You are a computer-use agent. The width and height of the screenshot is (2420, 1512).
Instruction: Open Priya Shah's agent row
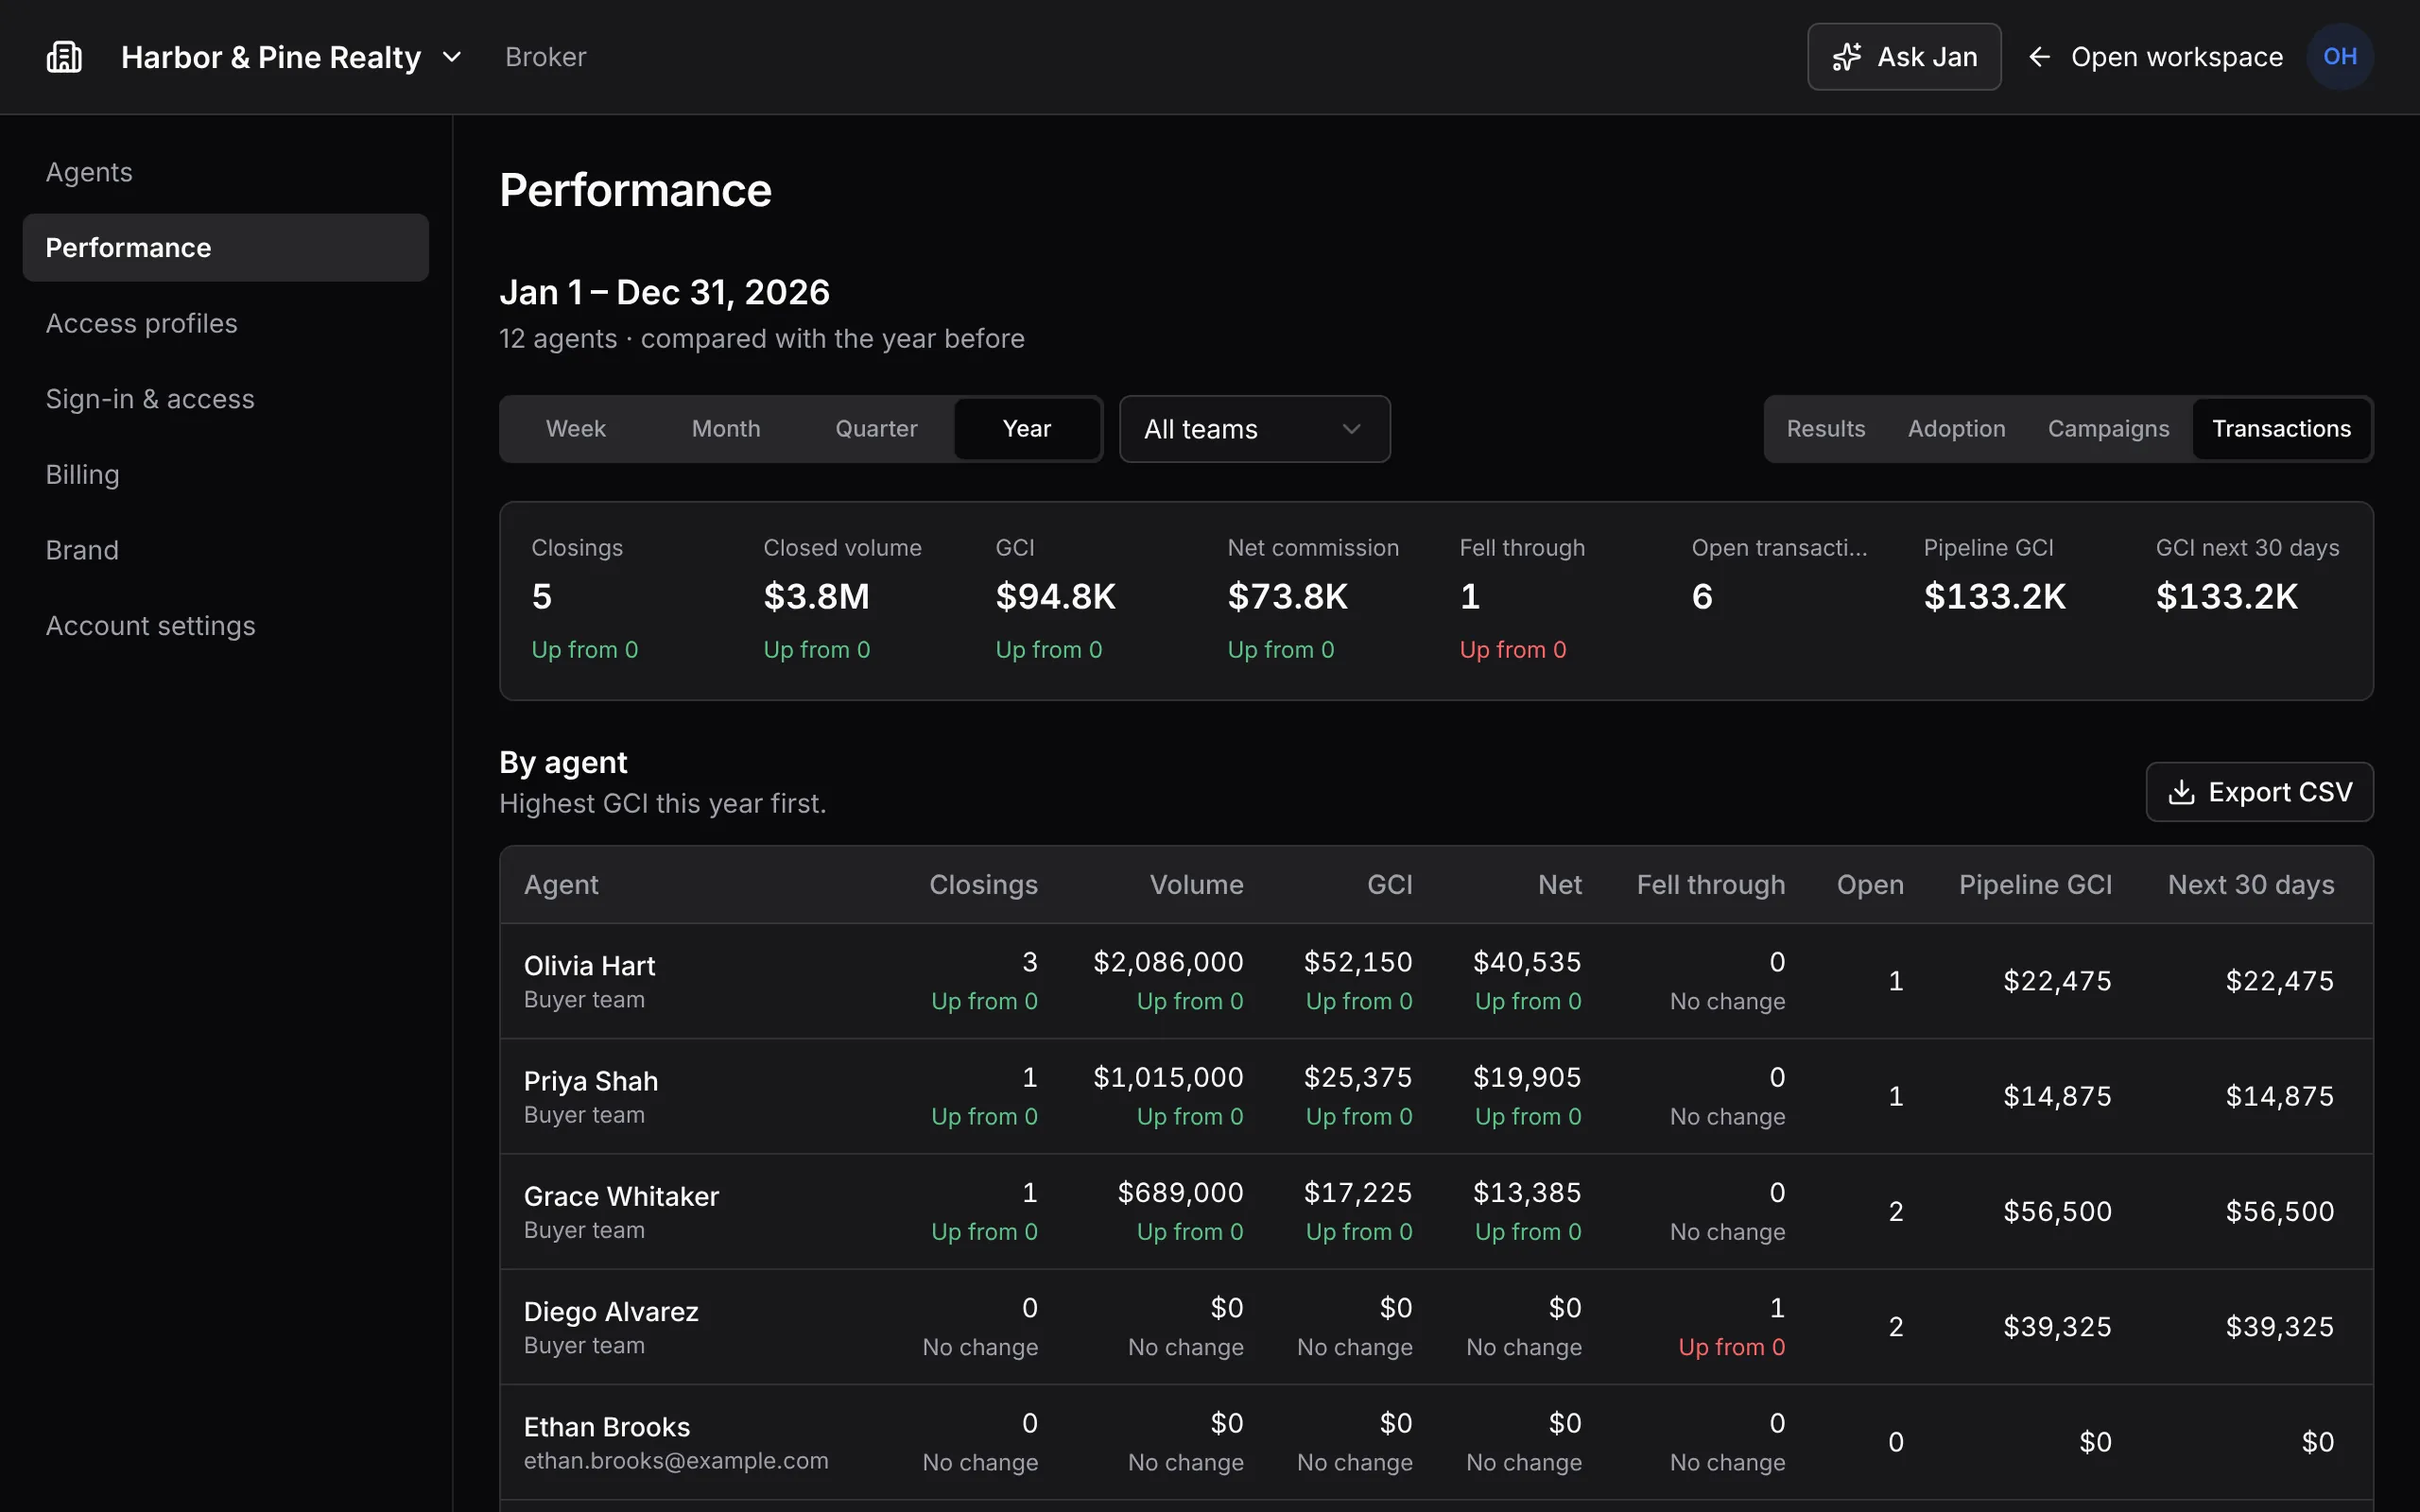[1436, 1096]
